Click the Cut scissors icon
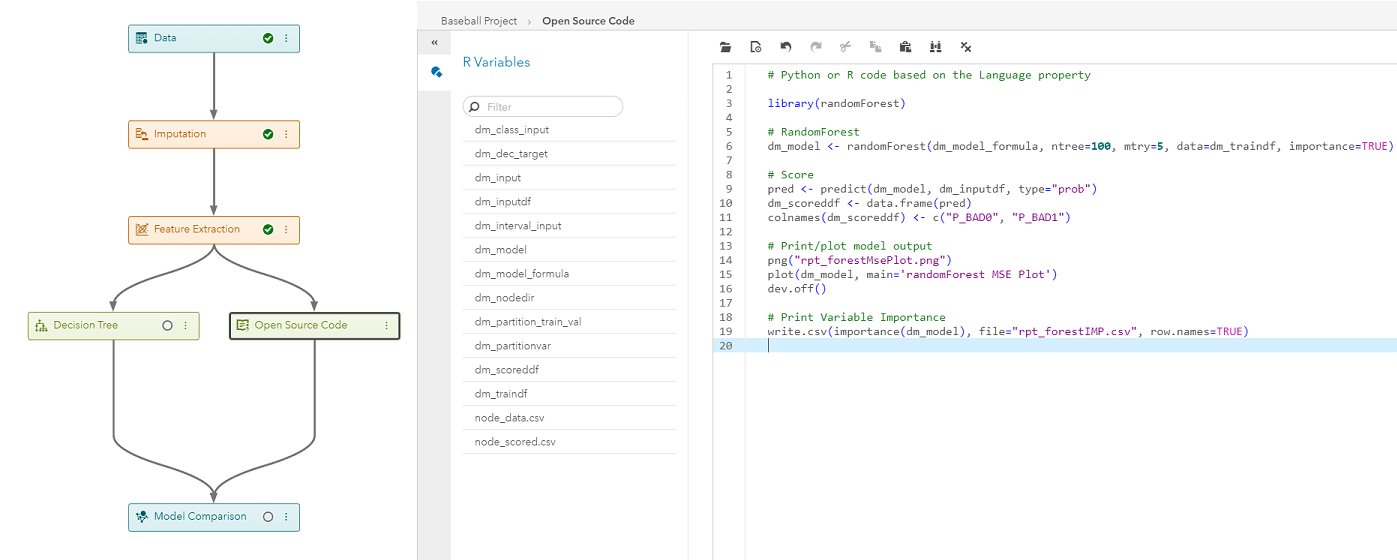The height and width of the screenshot is (560, 1397). pos(845,47)
